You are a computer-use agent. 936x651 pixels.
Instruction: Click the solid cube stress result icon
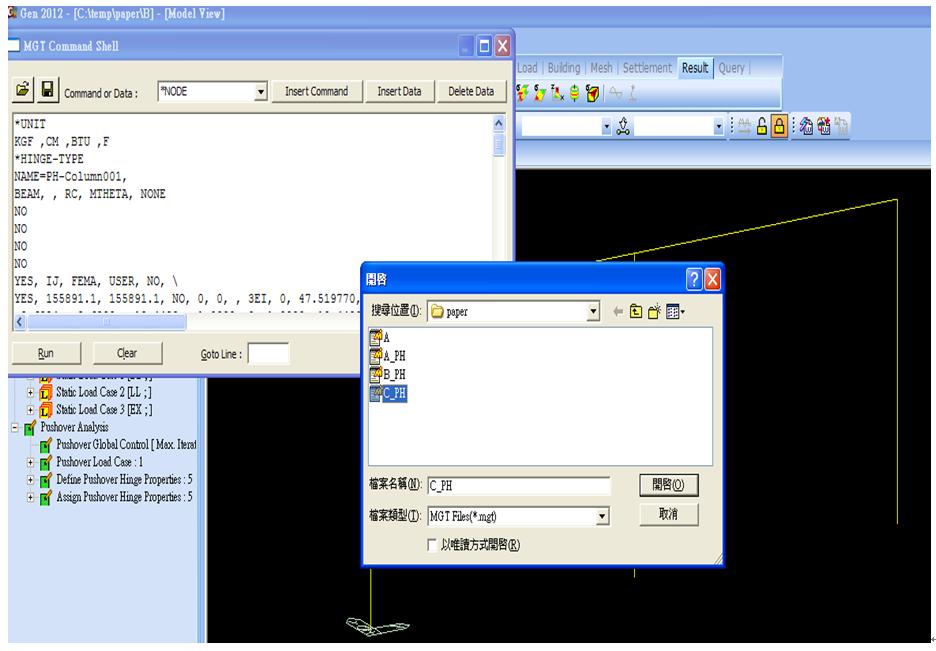(592, 93)
